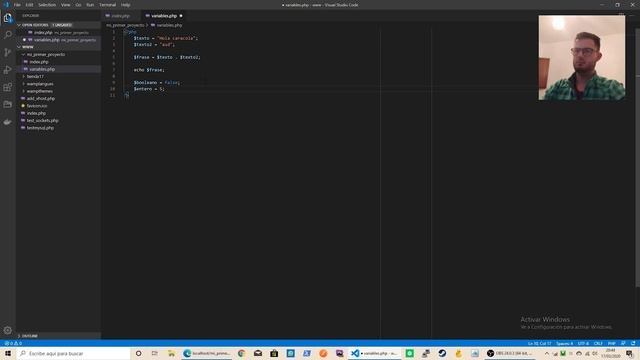This screenshot has height=360, width=640.
Task: Open the Source Control view
Action: (x=8, y=52)
